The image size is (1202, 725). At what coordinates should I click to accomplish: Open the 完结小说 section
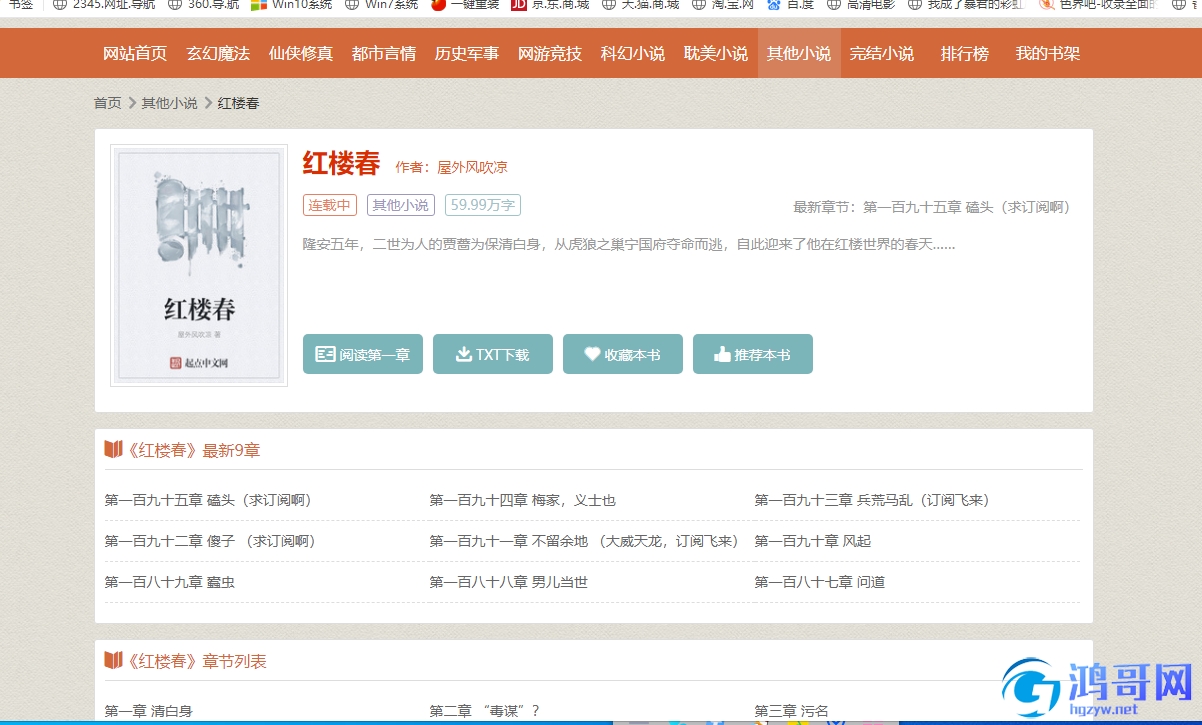[x=882, y=53]
